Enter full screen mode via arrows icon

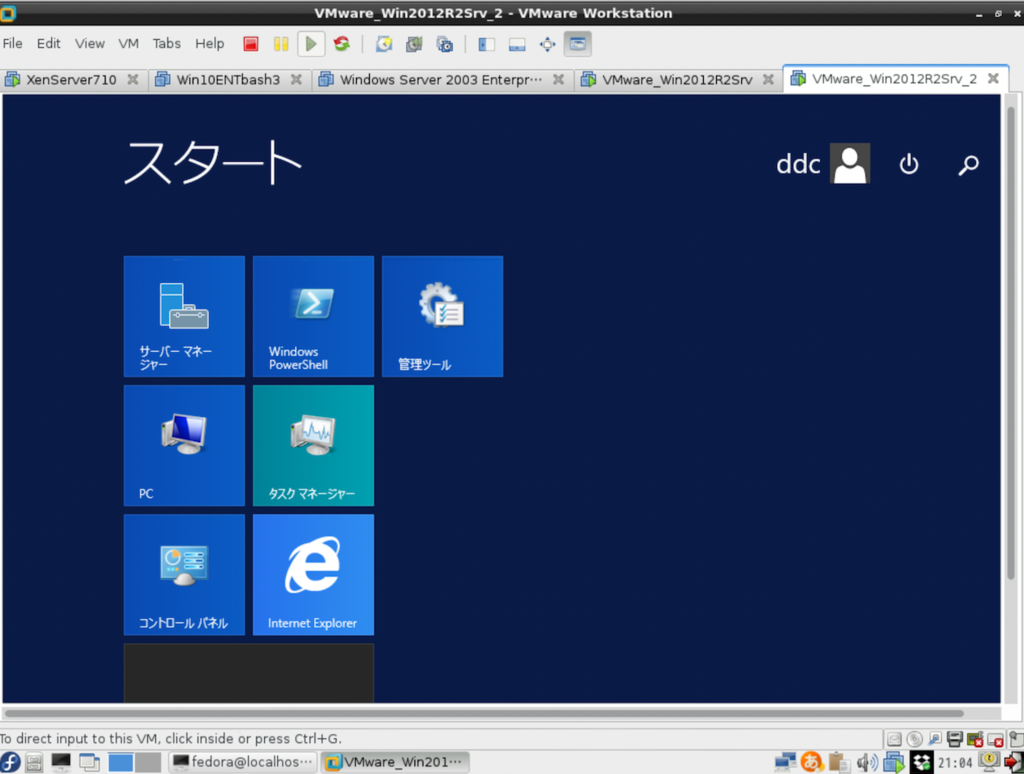[547, 44]
